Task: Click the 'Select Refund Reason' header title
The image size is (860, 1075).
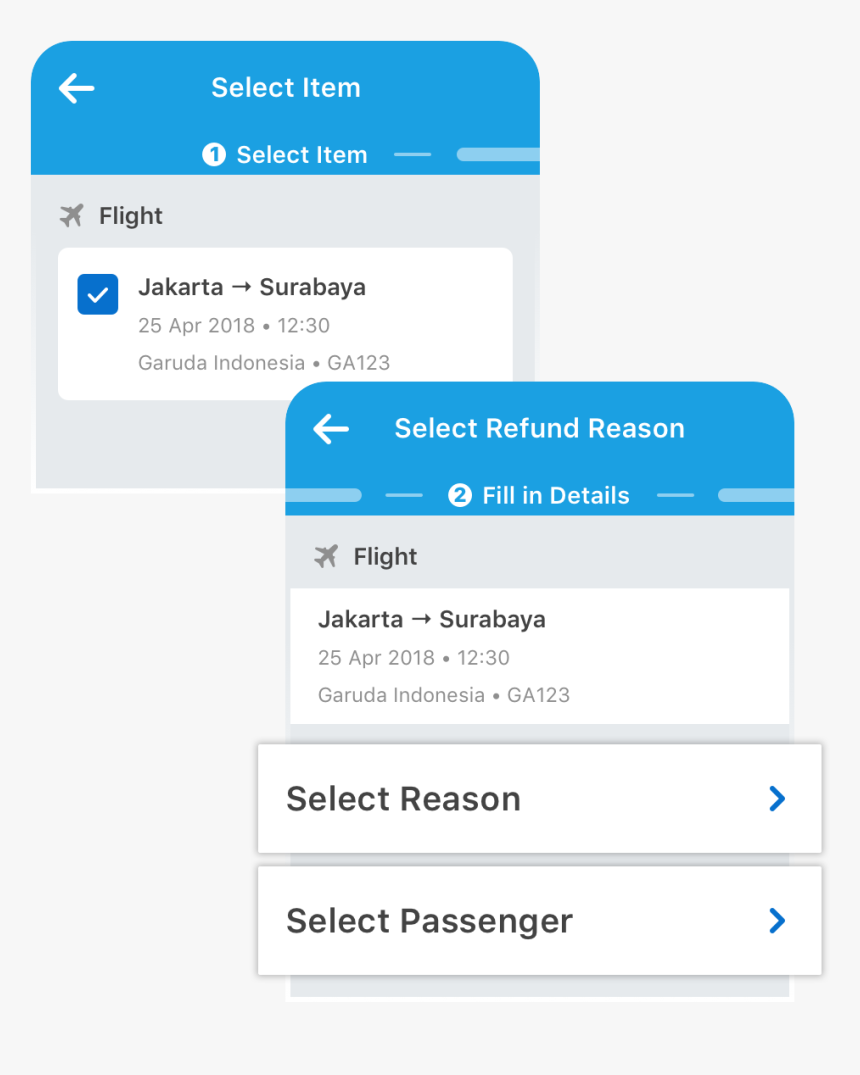Action: (539, 429)
